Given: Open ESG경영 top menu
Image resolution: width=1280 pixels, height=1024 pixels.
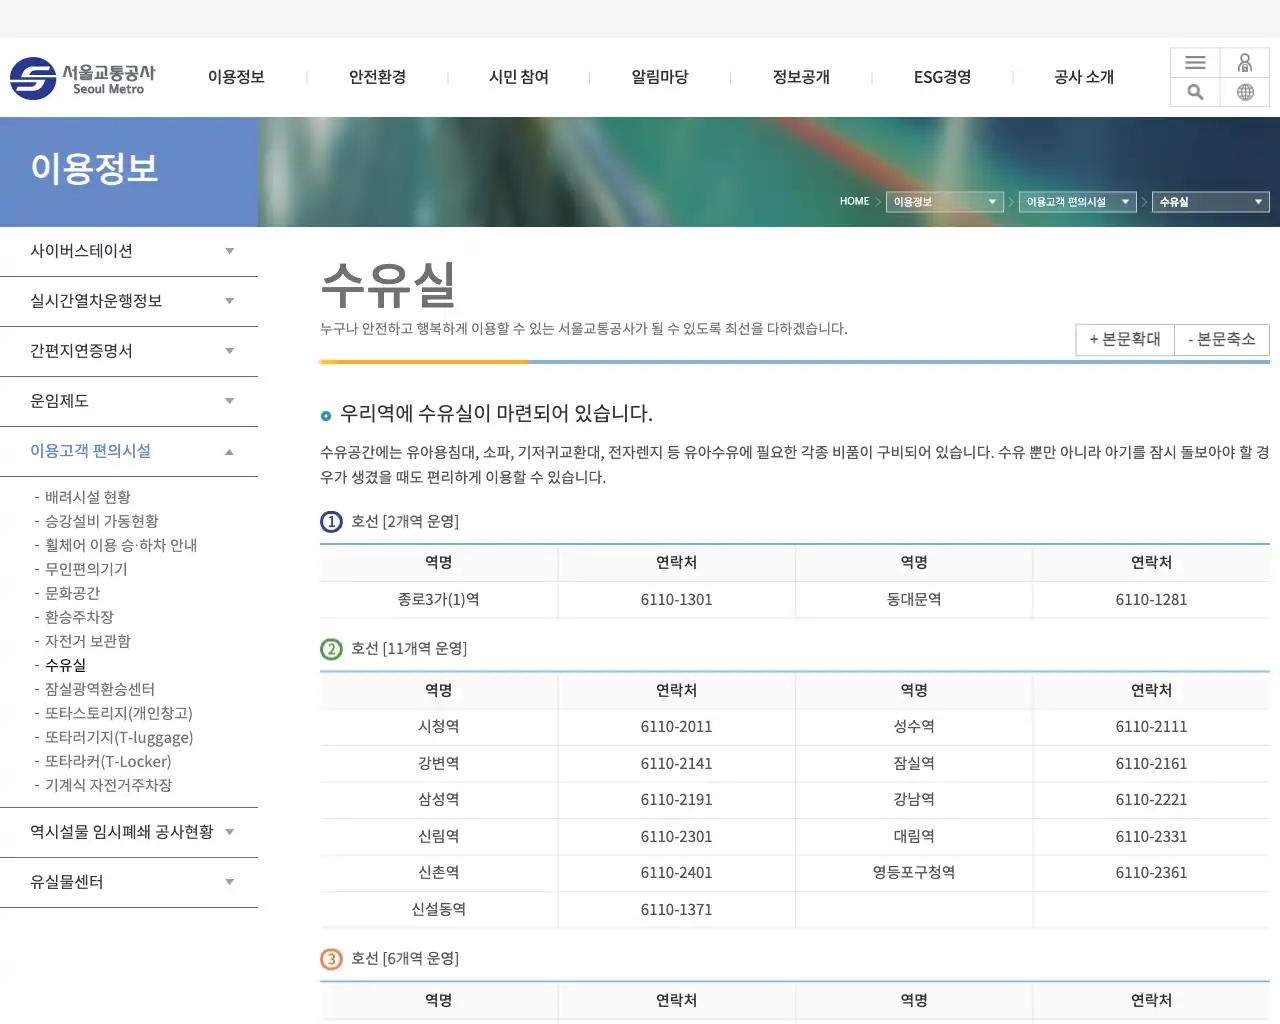Looking at the screenshot, I should (x=942, y=77).
